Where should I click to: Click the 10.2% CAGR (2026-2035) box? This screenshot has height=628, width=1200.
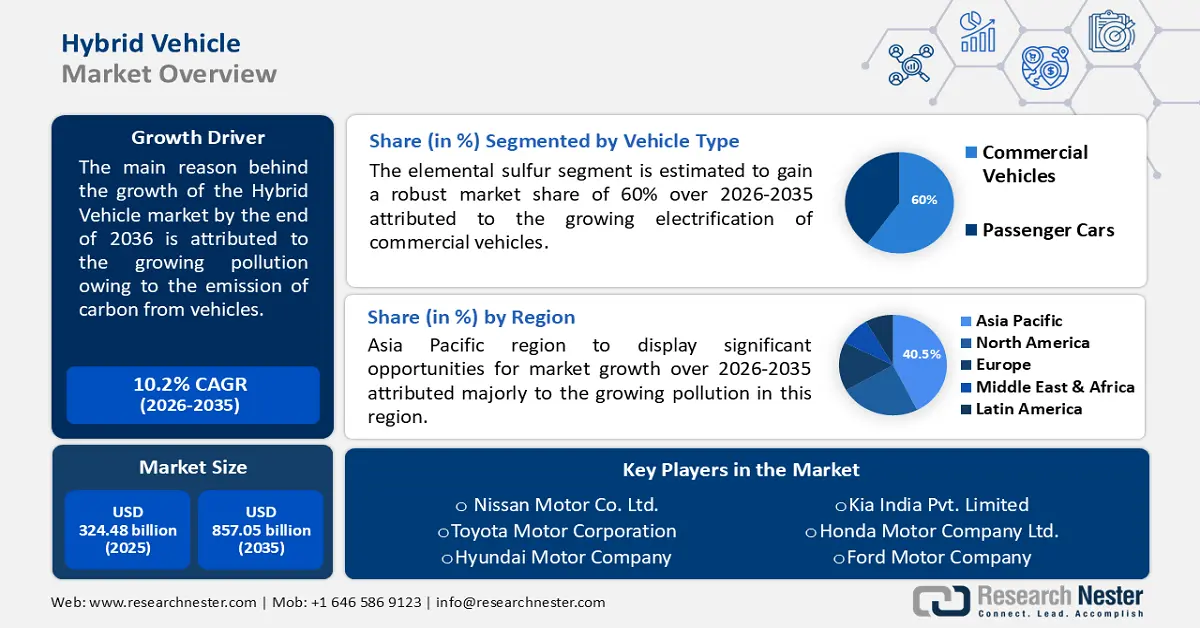click(x=192, y=395)
